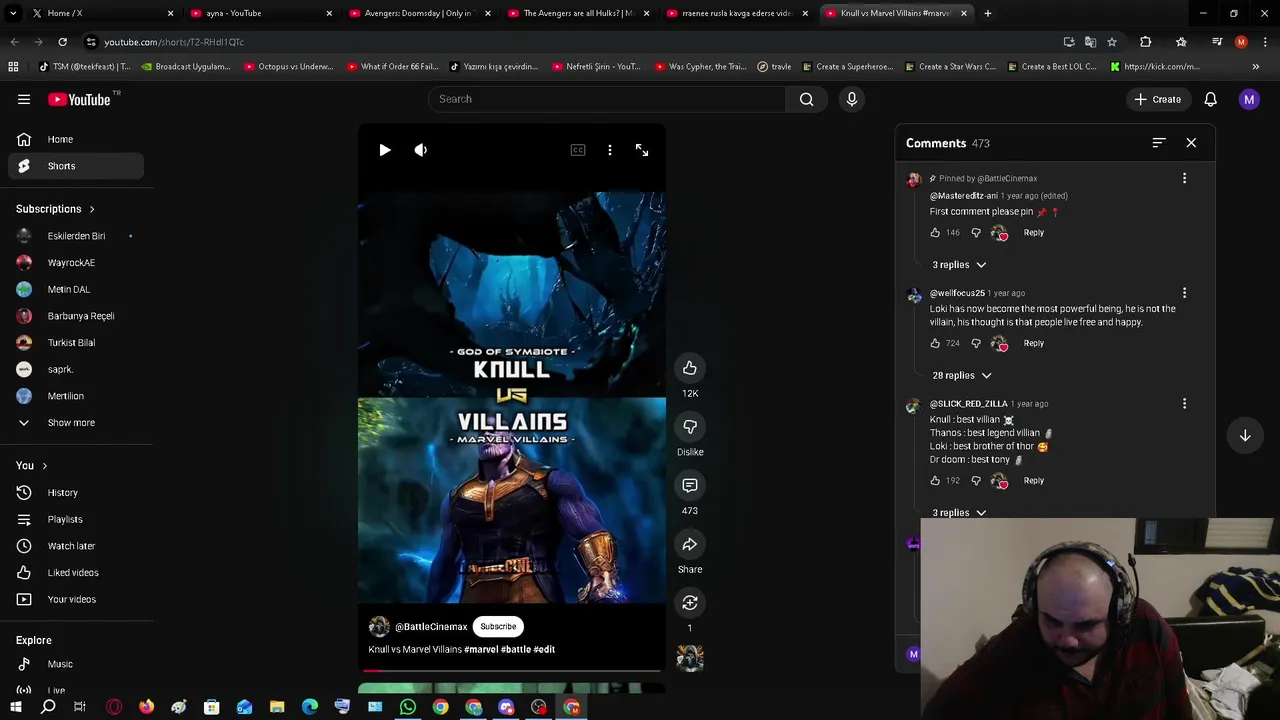Open Liked videos

pos(76,573)
